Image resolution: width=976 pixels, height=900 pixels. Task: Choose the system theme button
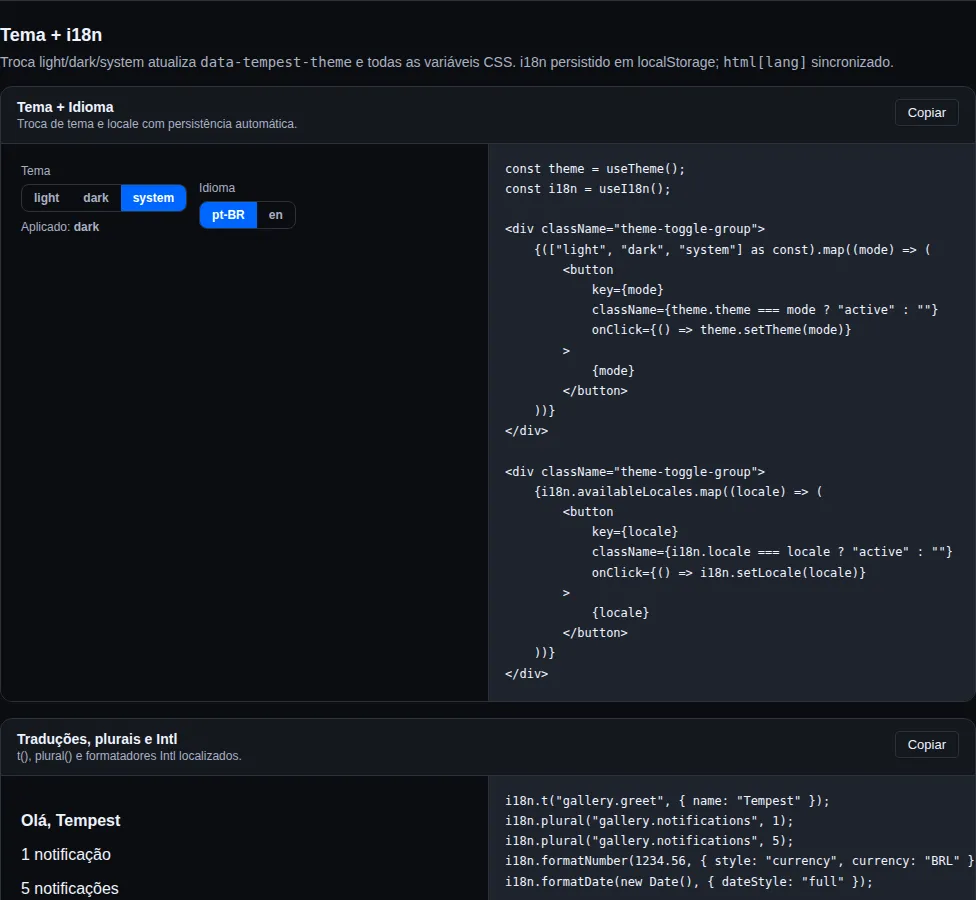coord(153,198)
